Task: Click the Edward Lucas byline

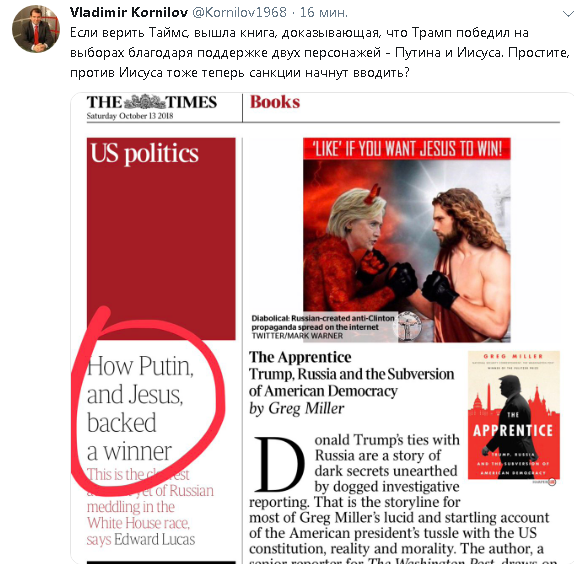Action: pyautogui.click(x=154, y=539)
